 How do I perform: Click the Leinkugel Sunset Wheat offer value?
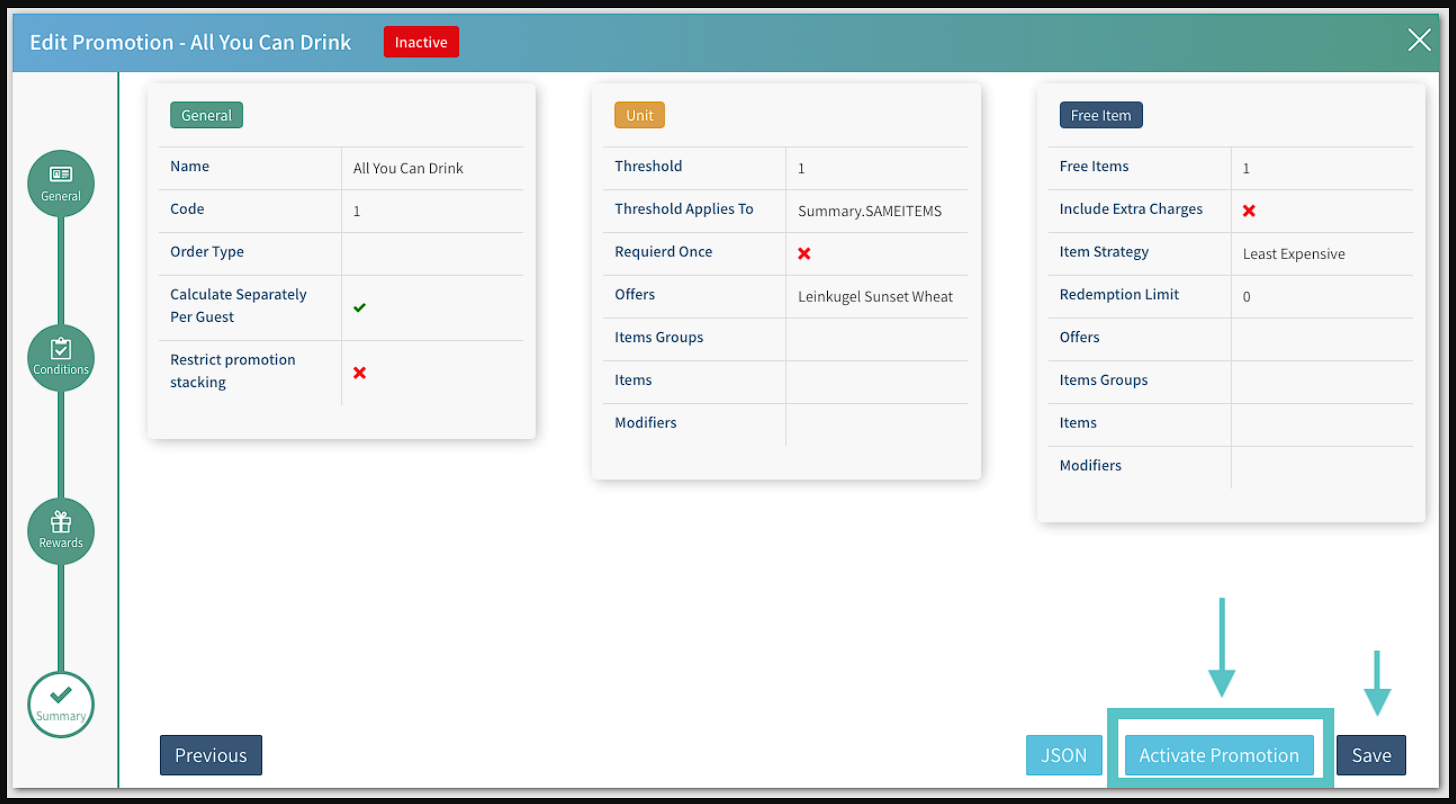[x=875, y=296]
